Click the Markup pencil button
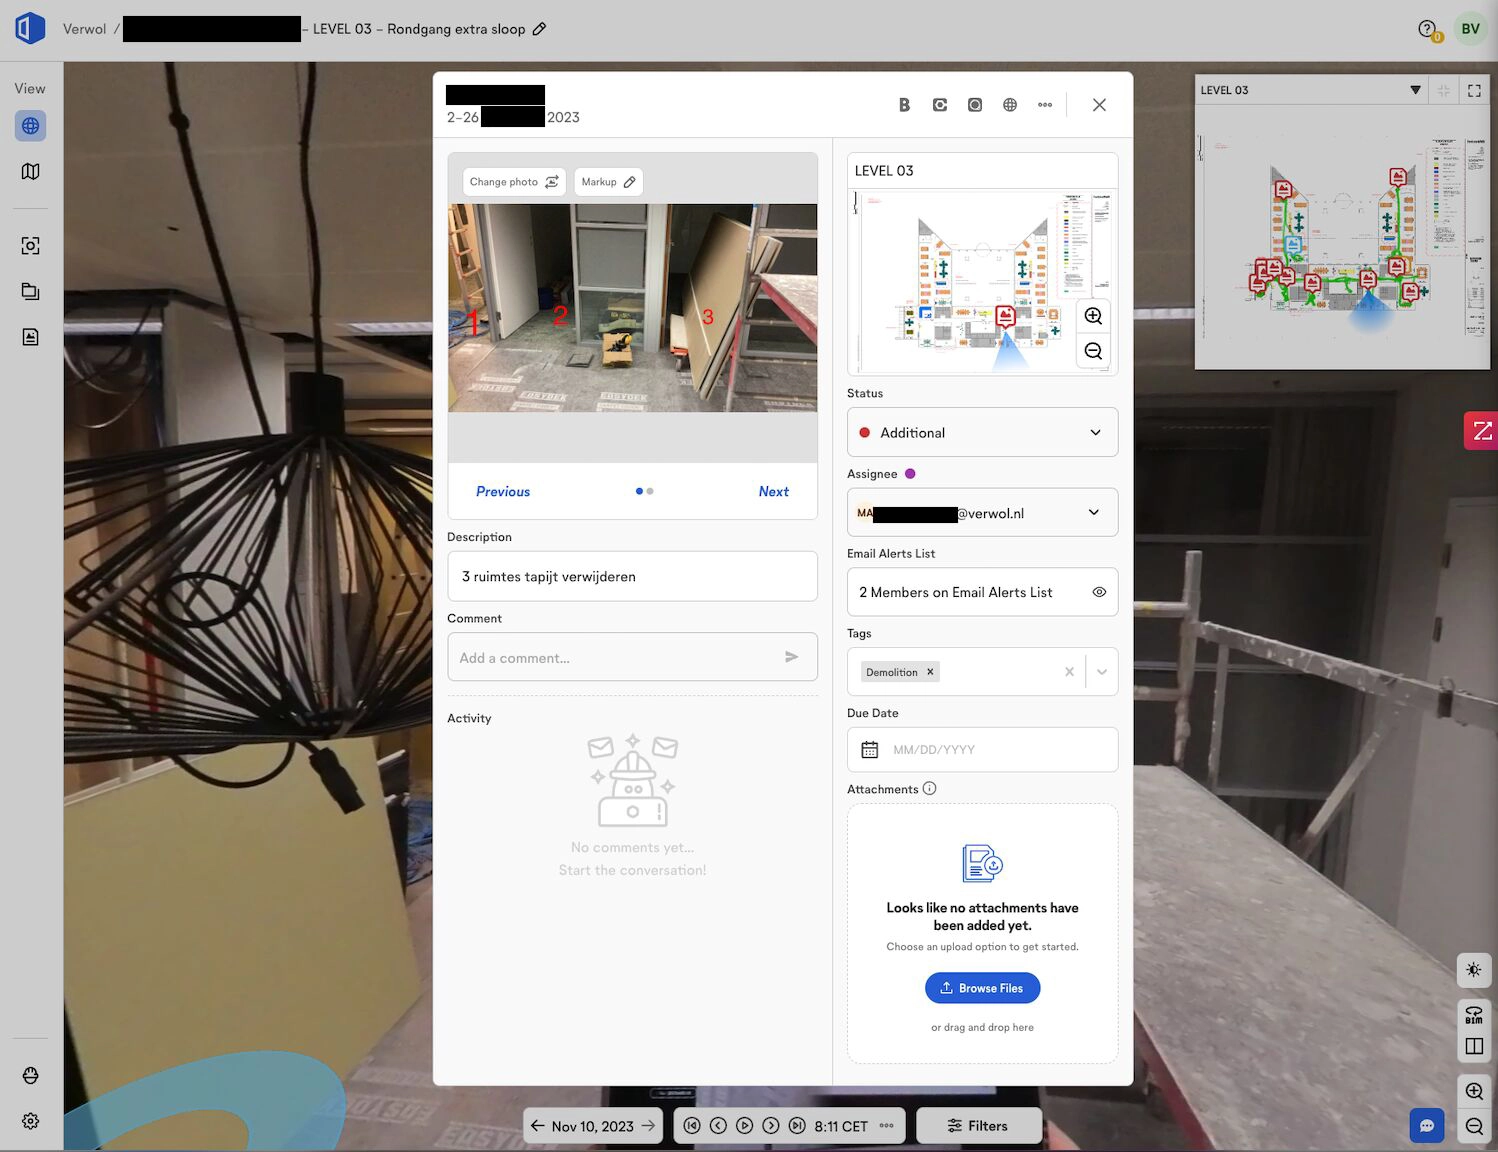Viewport: 1498px width, 1152px height. (608, 182)
